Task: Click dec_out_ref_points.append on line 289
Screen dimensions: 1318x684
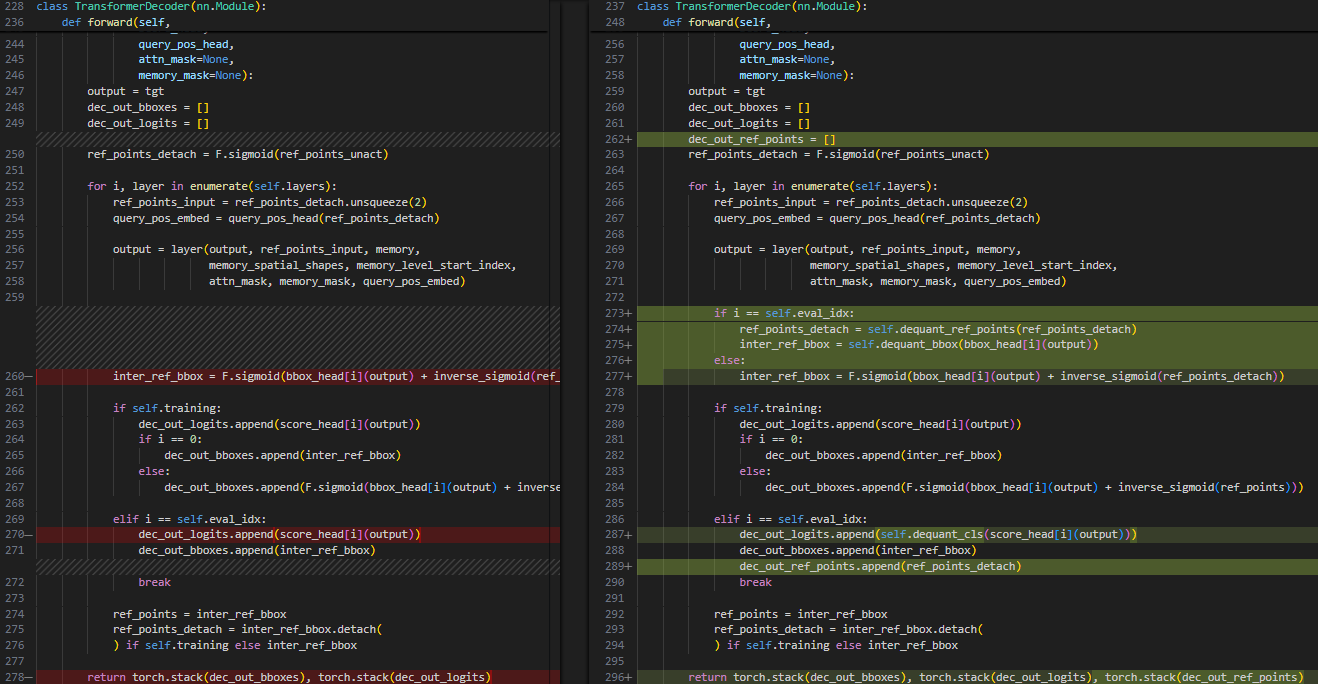Action: pyautogui.click(x=820, y=566)
